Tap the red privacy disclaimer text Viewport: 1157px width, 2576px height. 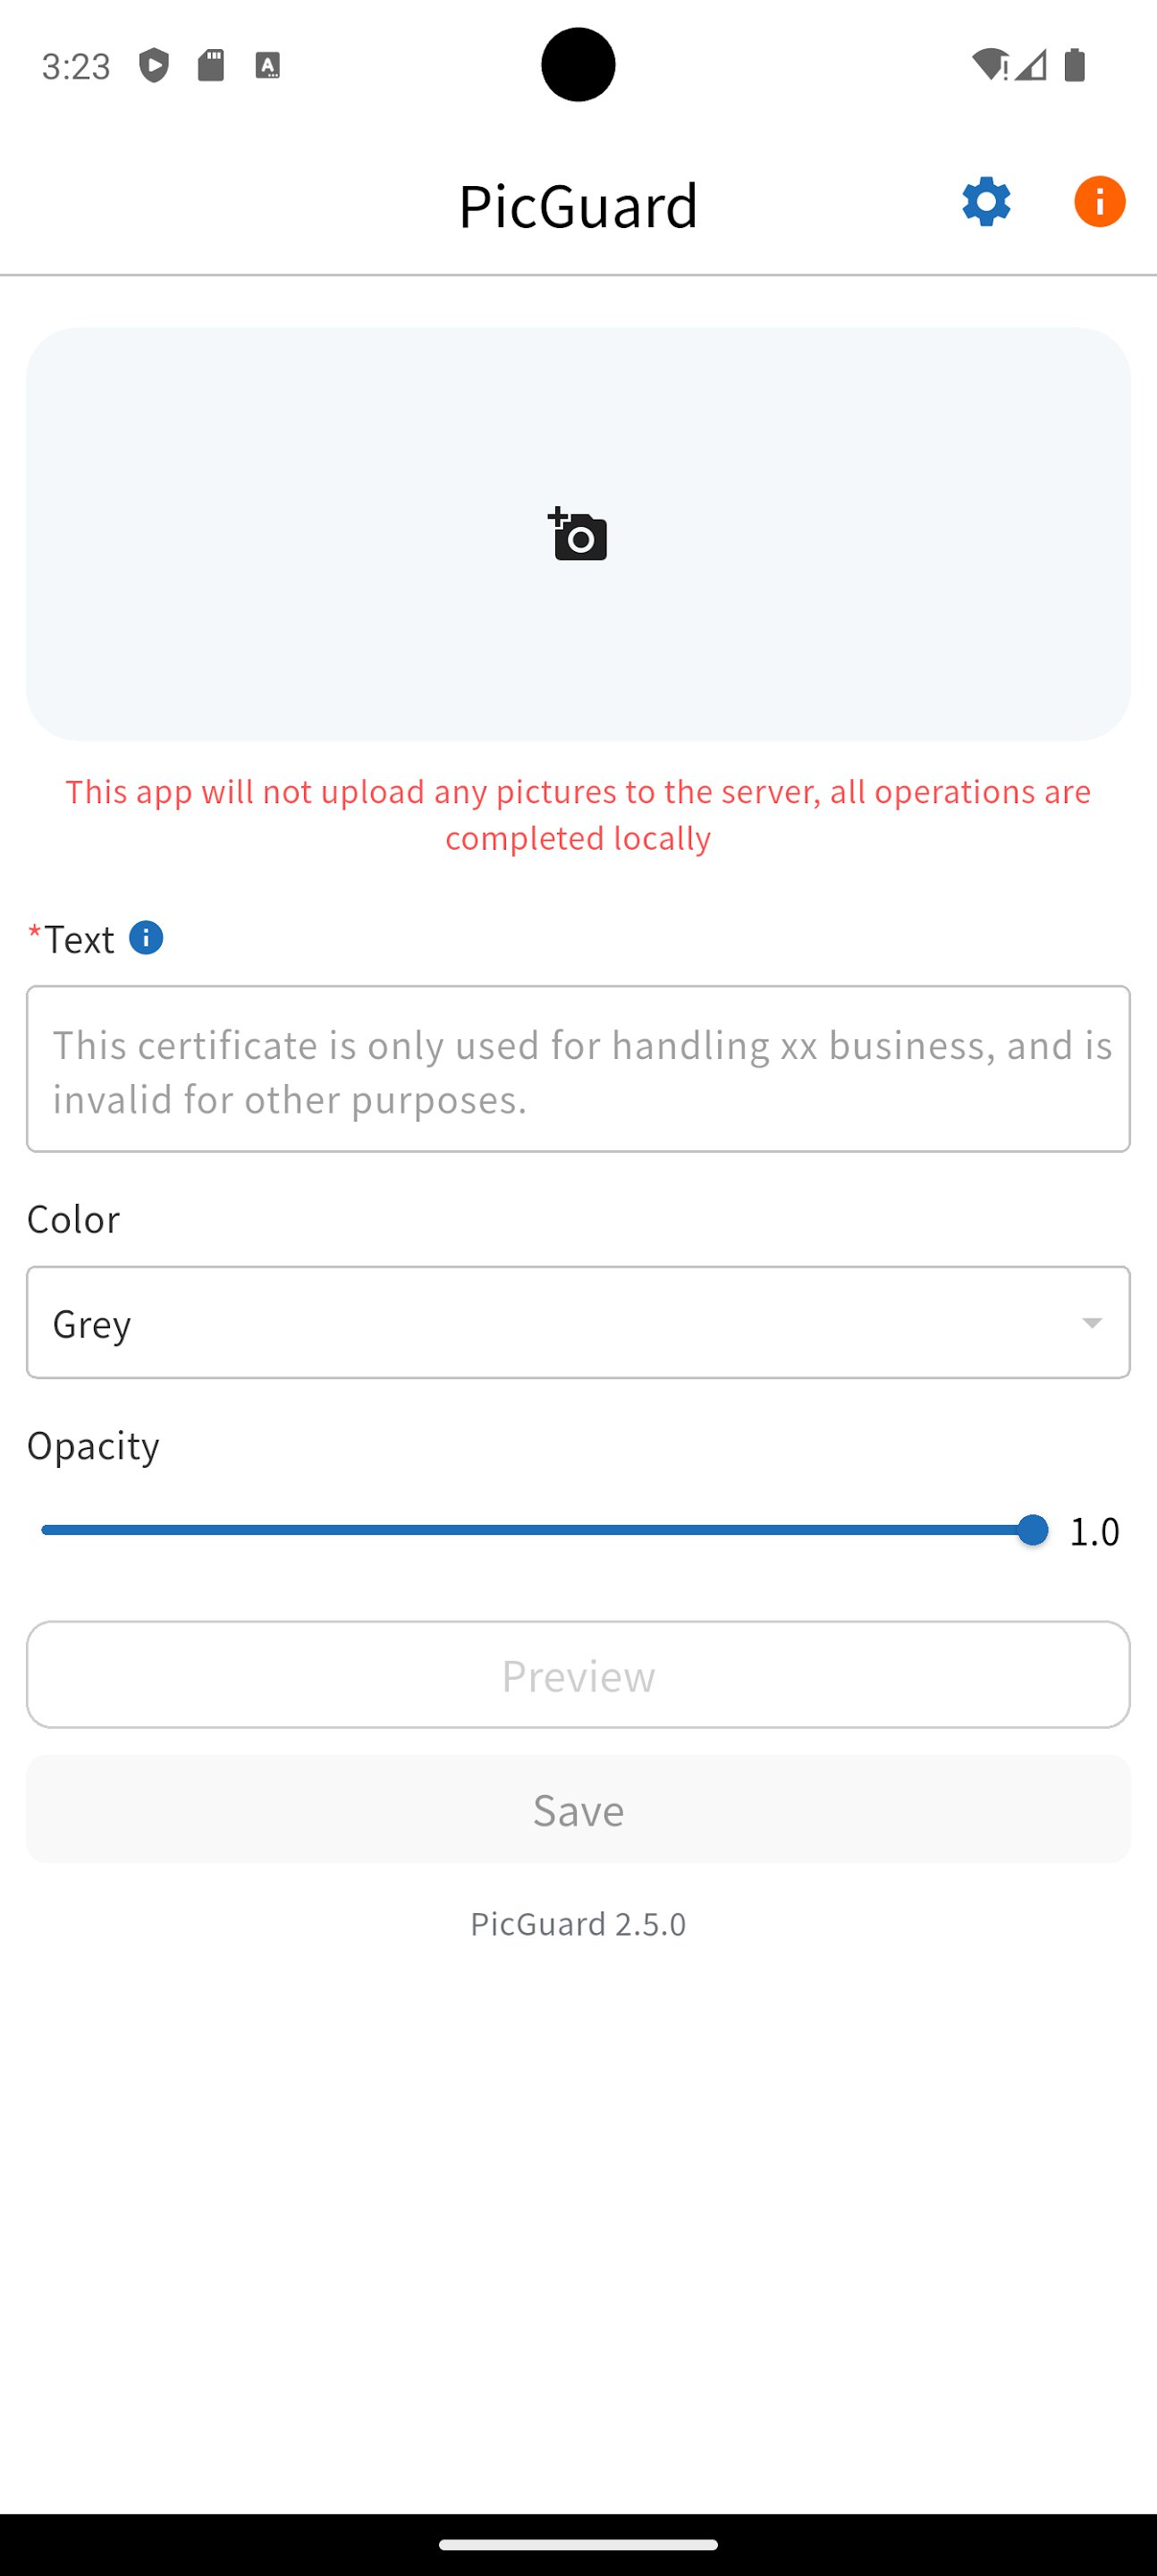pos(578,814)
